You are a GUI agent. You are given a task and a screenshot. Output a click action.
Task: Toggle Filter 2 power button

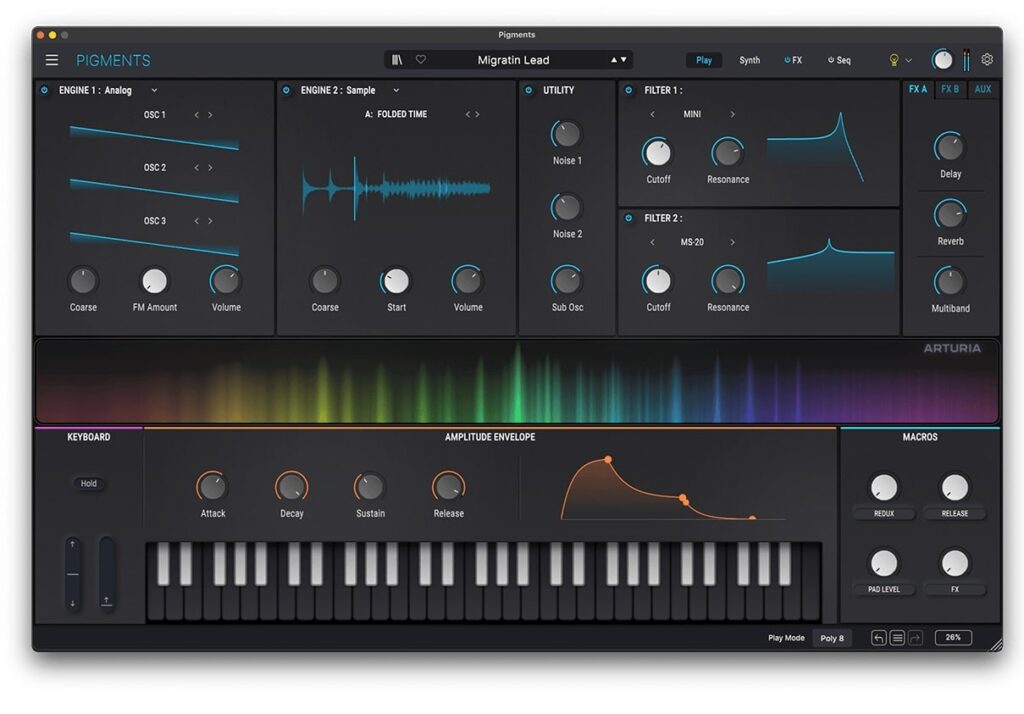[x=629, y=218]
